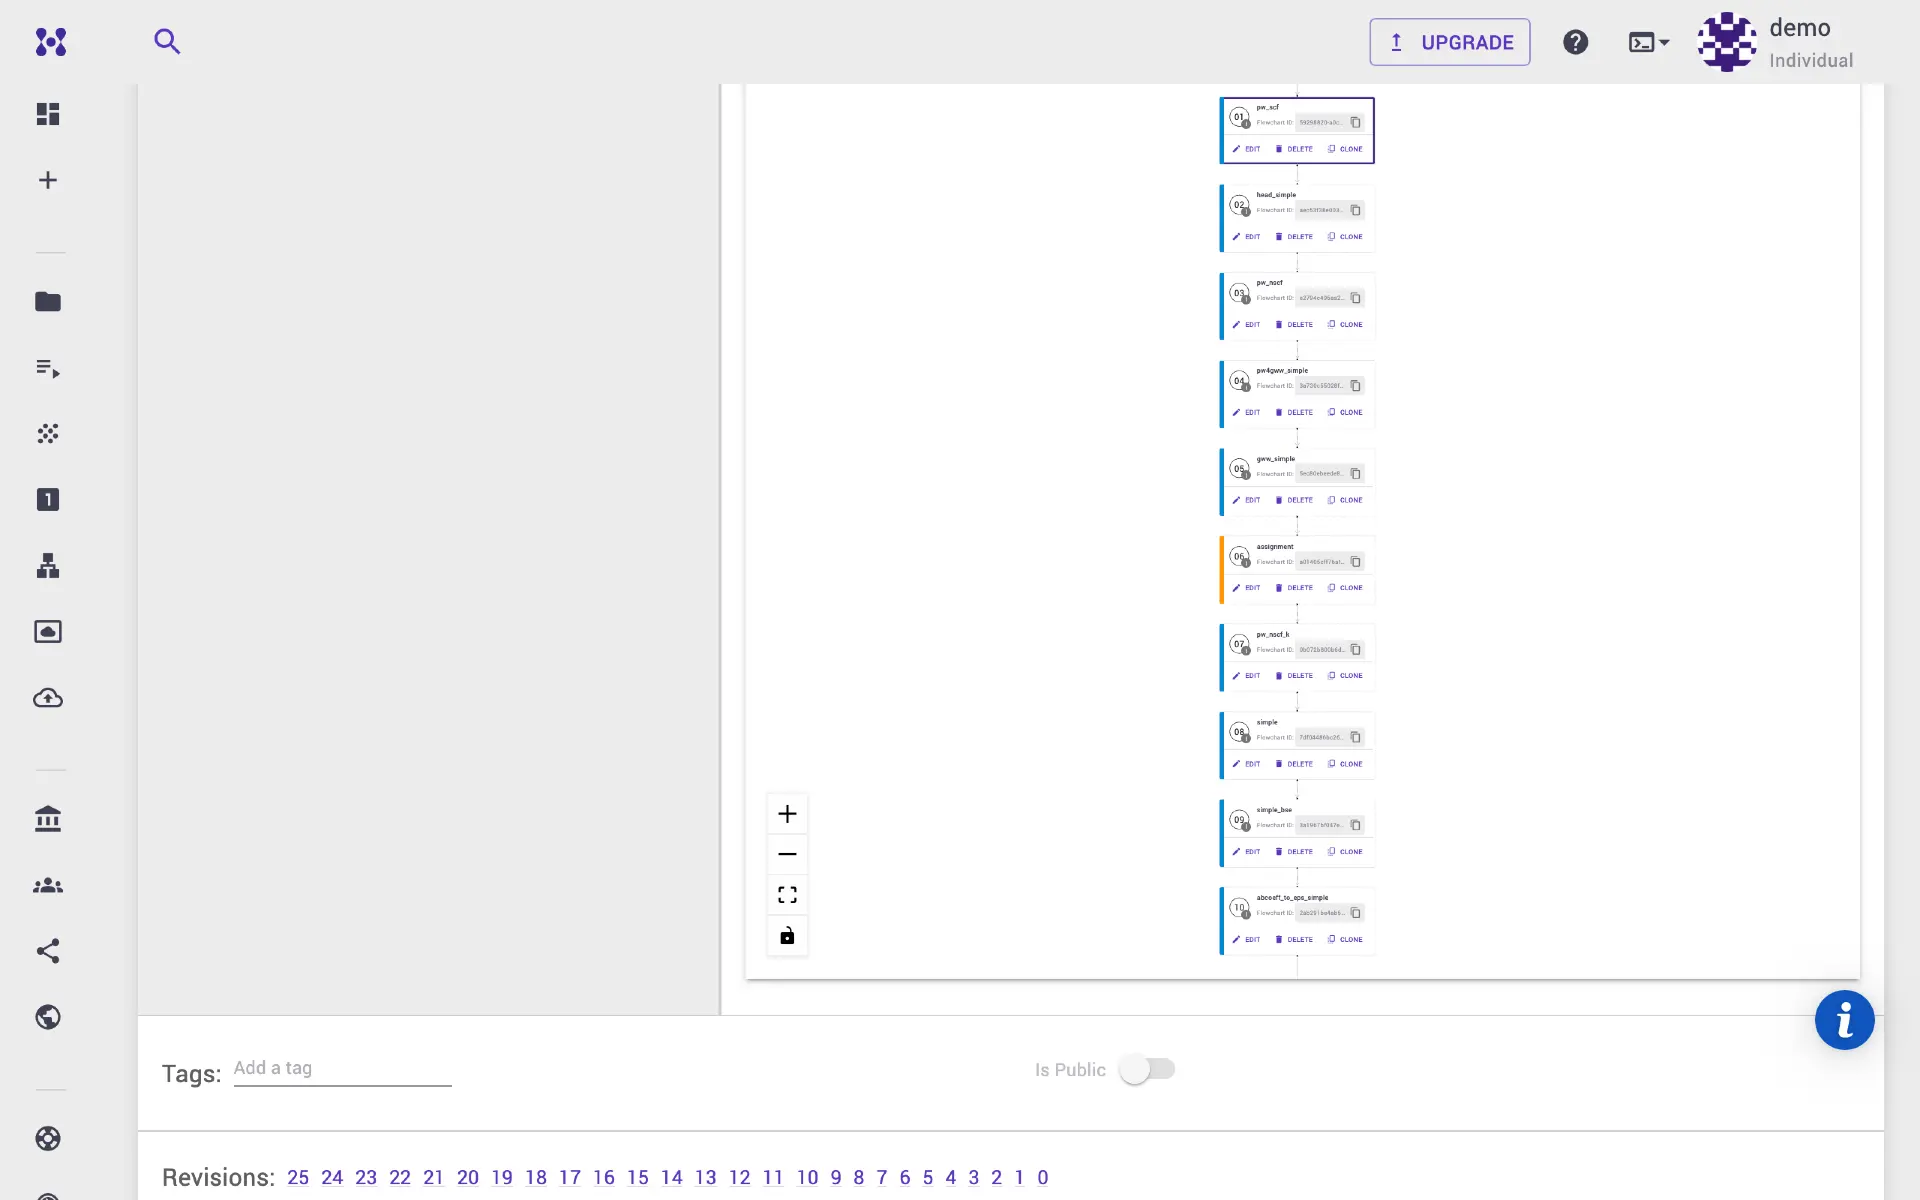Zoom out of the flowchart canvas
The height and width of the screenshot is (1200, 1920).
click(787, 854)
